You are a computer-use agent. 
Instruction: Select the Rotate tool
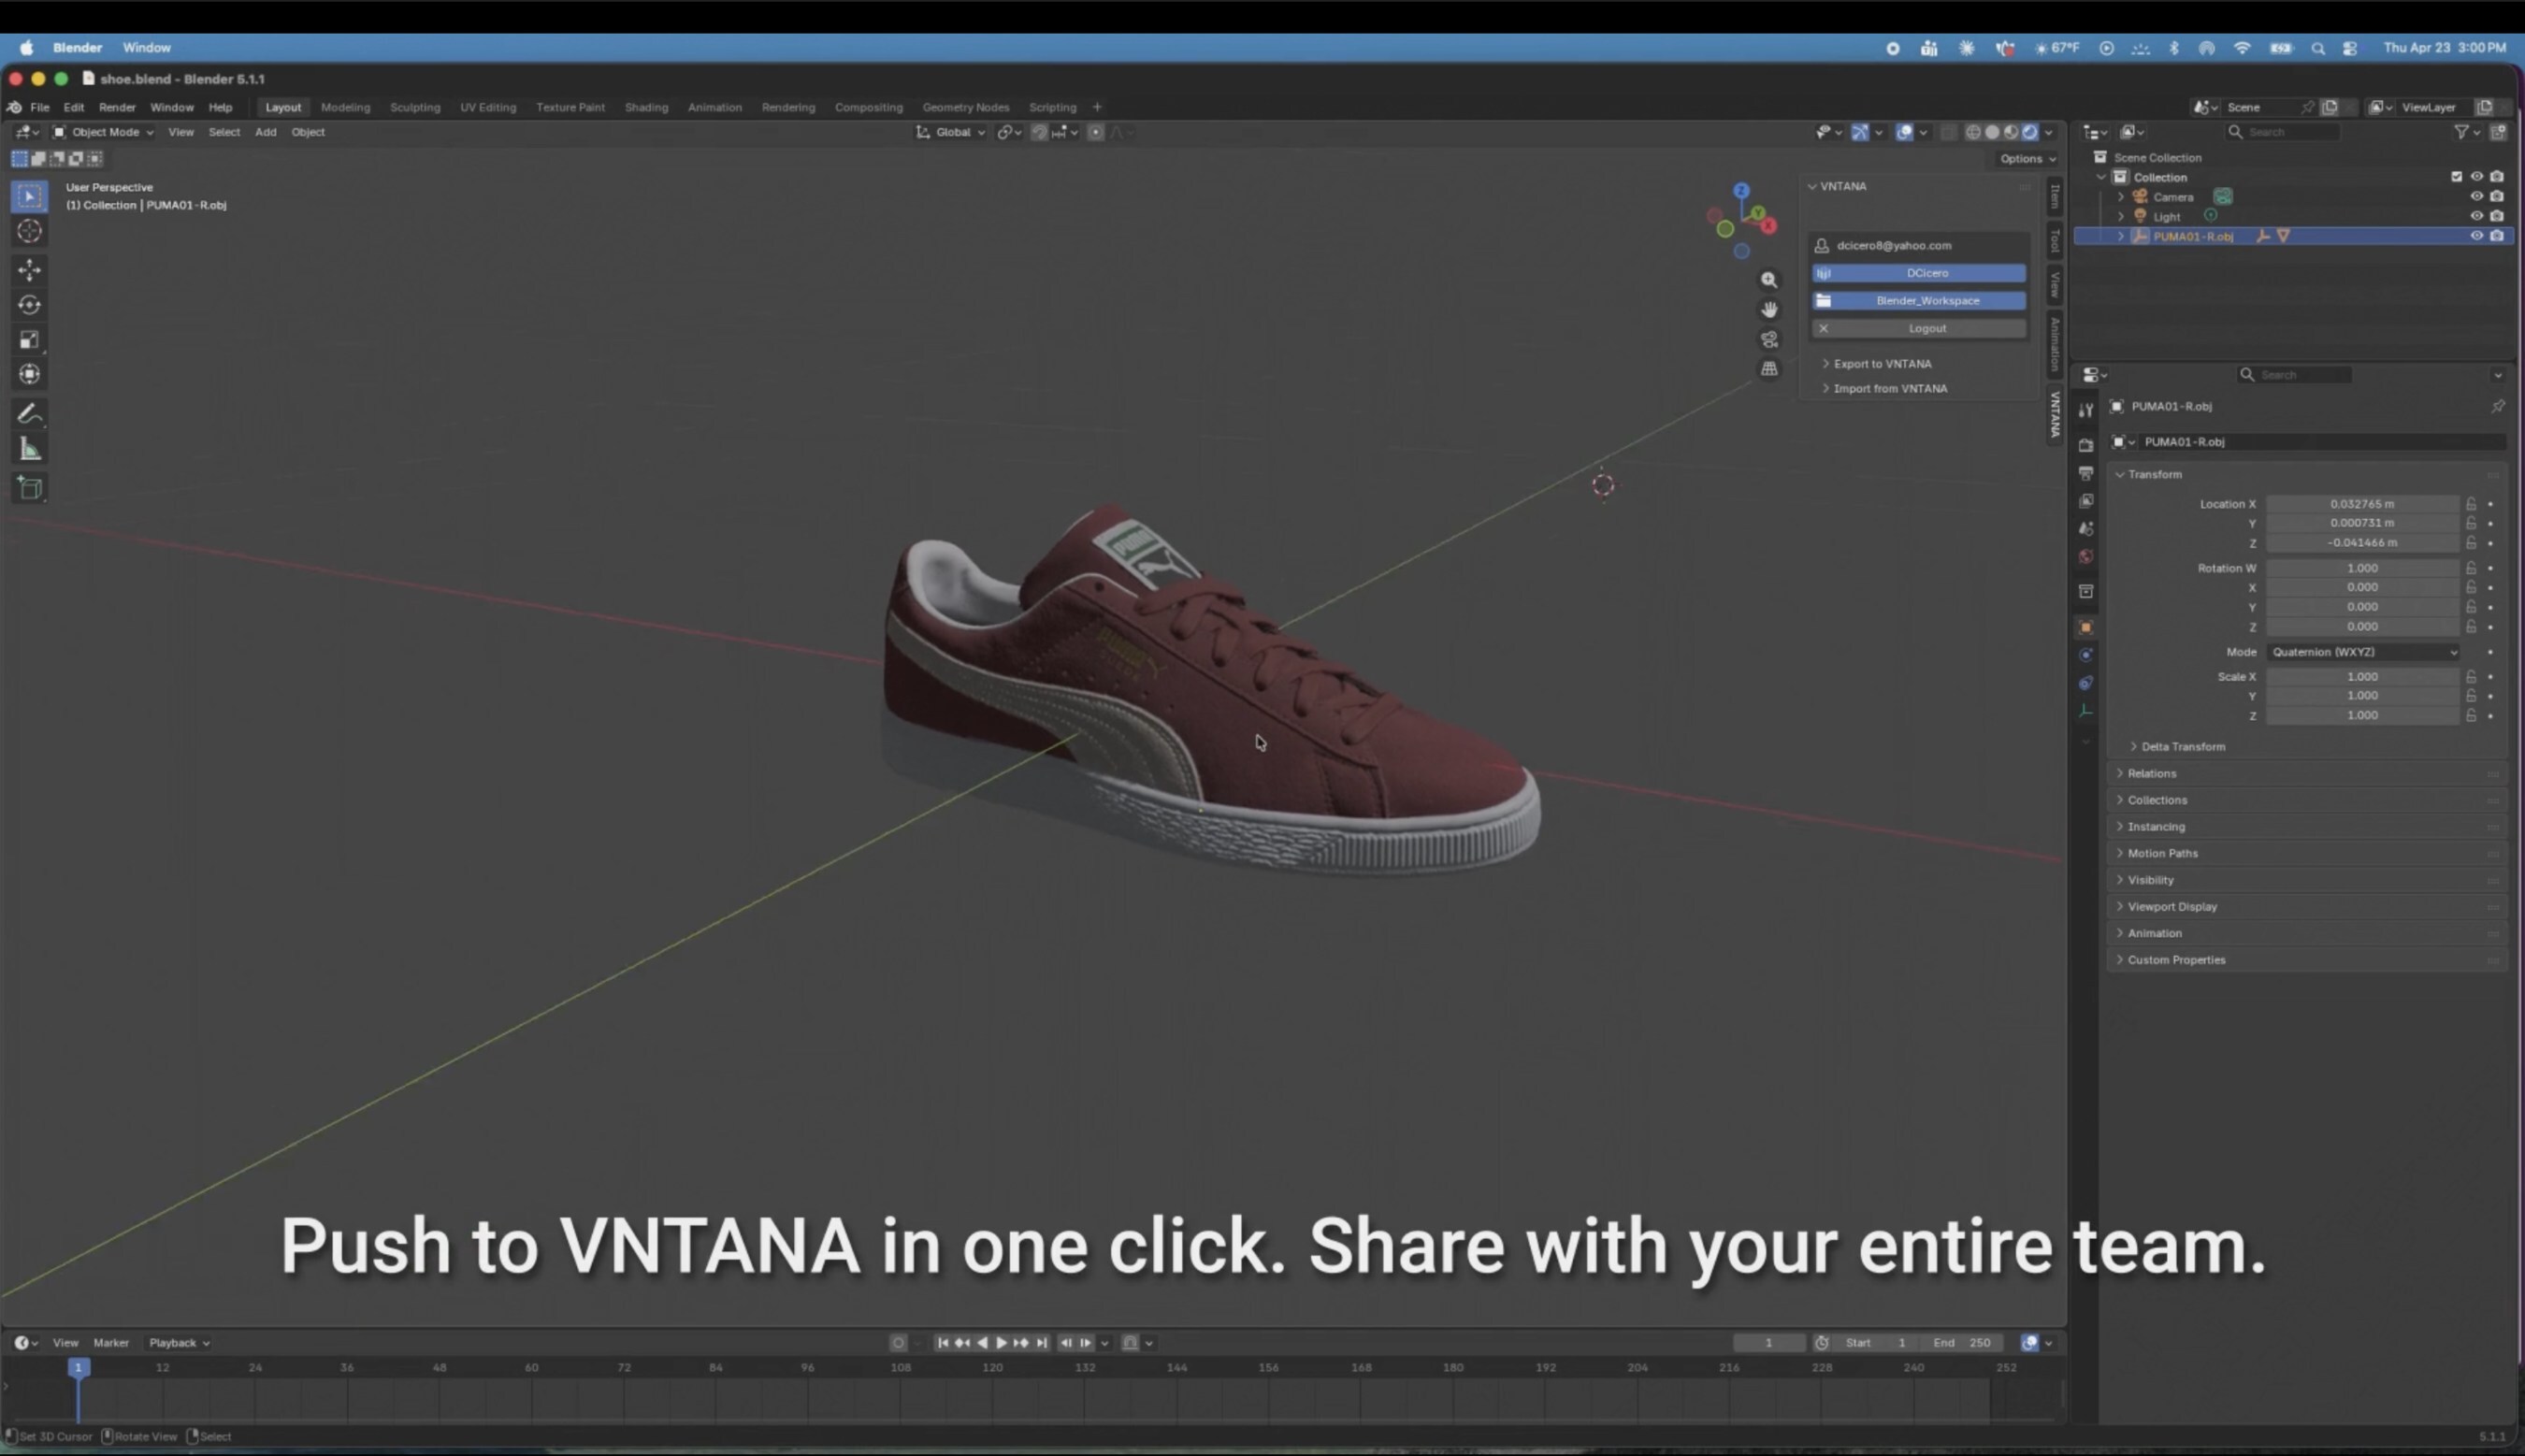(x=29, y=305)
